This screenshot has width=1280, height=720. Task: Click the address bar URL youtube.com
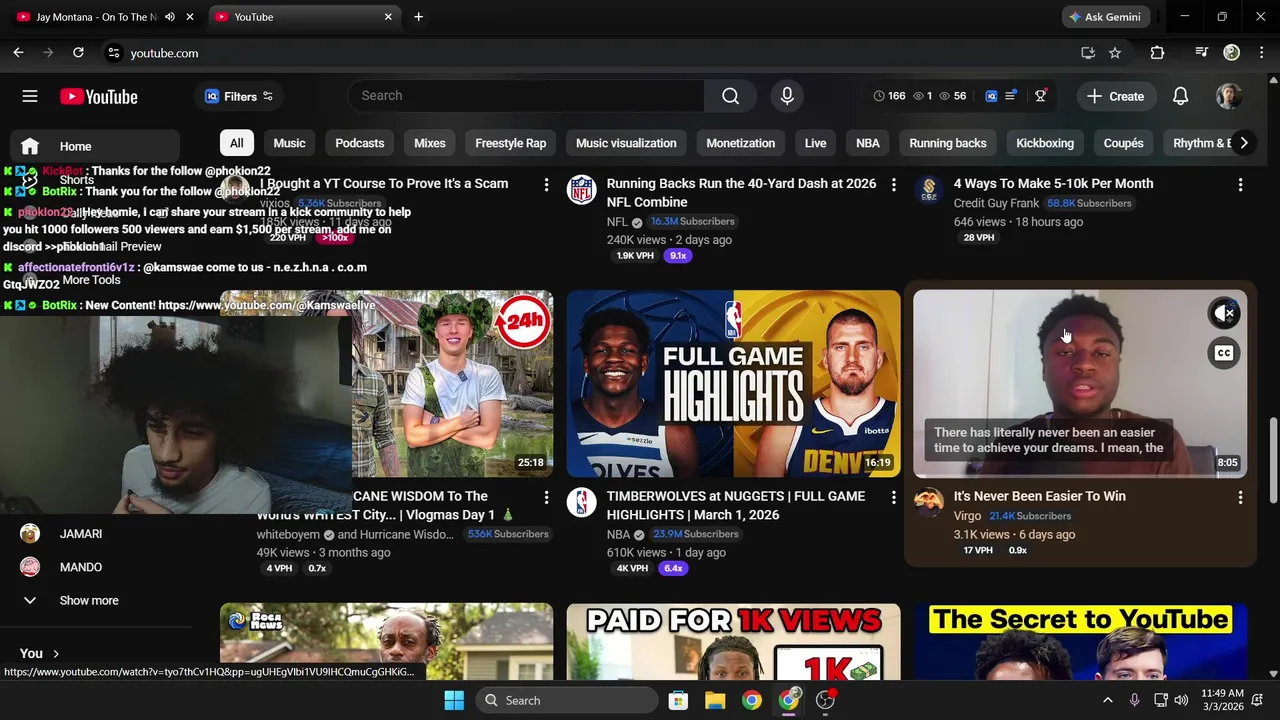[164, 53]
